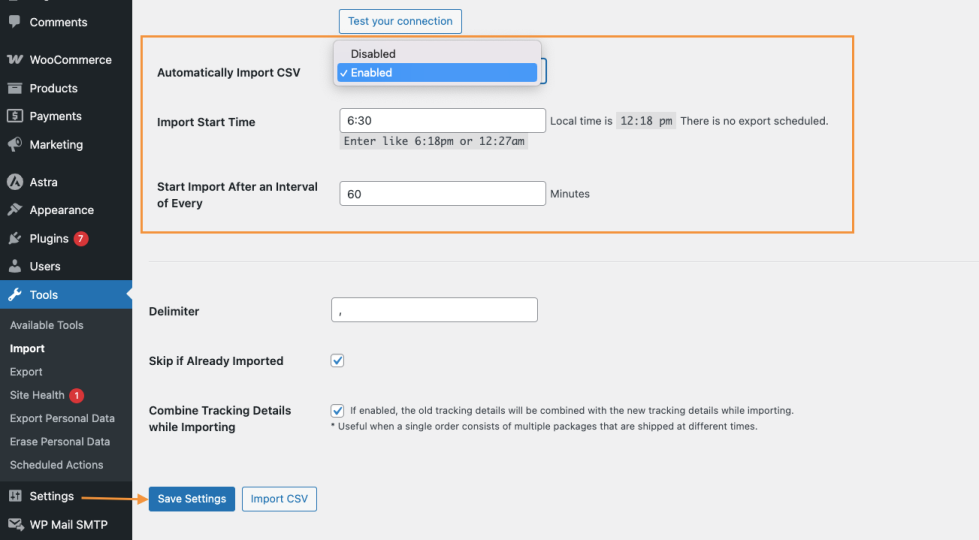Choose Enabled option in dropdown list
This screenshot has height=540, width=979.
(x=371, y=73)
